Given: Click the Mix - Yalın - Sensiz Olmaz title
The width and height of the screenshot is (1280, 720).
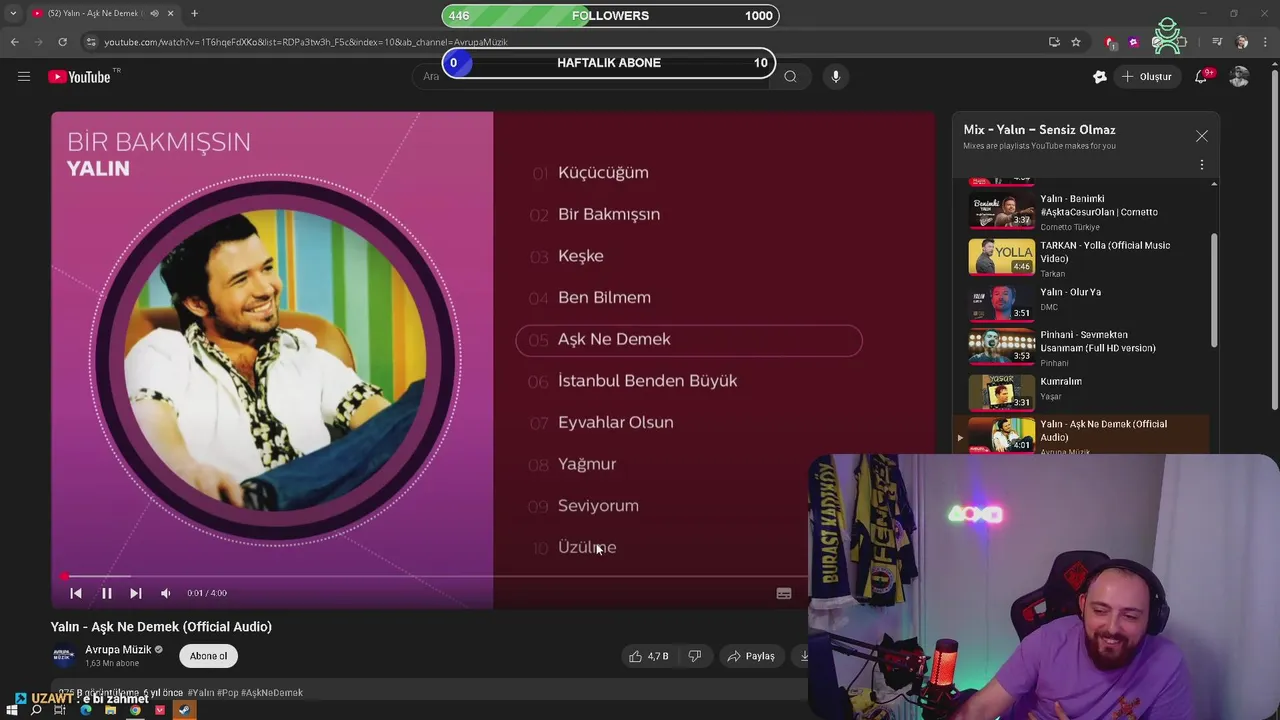Looking at the screenshot, I should pos(1039,130).
